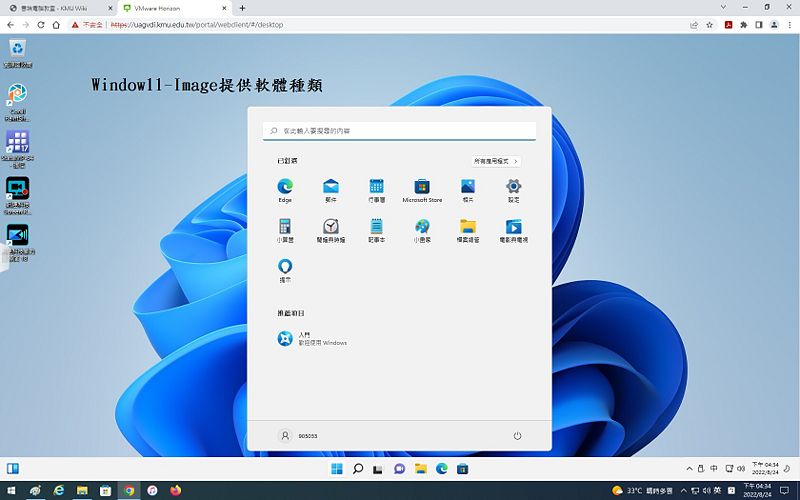The image size is (800, 500).
Task: Expand hidden tray icons on Windows 11 taskbar
Action: 689,468
